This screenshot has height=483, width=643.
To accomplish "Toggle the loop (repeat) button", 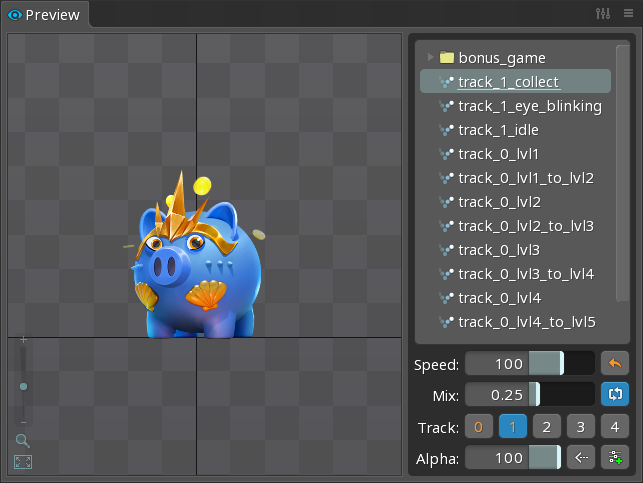I will tap(614, 395).
